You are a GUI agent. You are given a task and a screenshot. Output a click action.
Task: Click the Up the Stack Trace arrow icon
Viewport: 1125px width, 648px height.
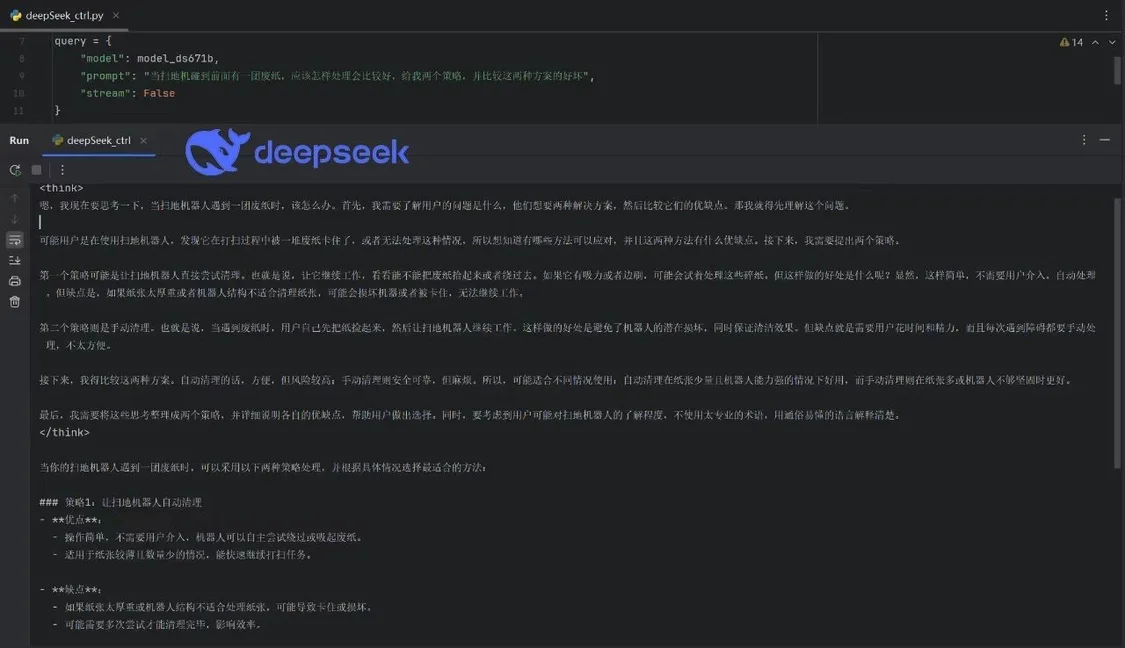click(x=13, y=197)
